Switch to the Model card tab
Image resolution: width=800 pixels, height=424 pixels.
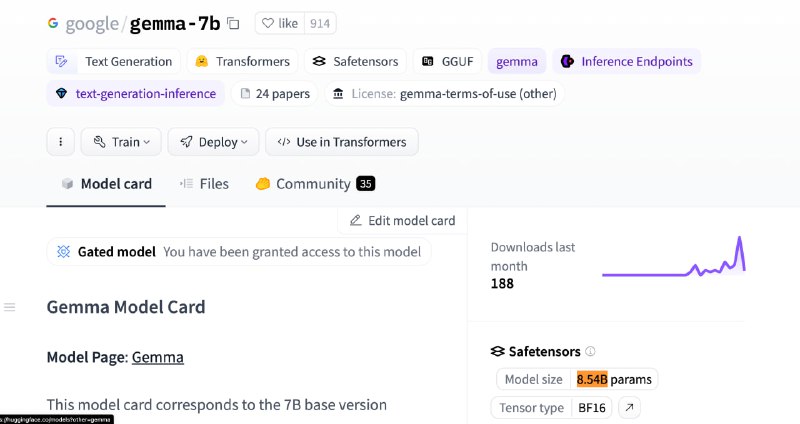[106, 184]
